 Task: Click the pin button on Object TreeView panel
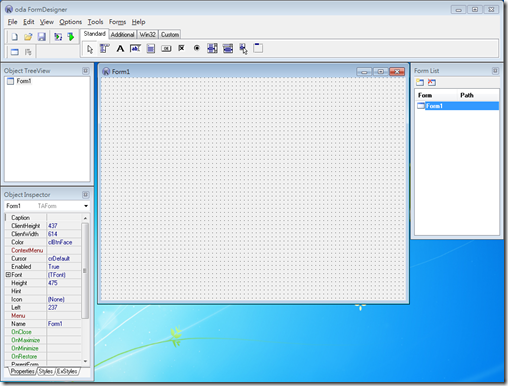[x=86, y=71]
